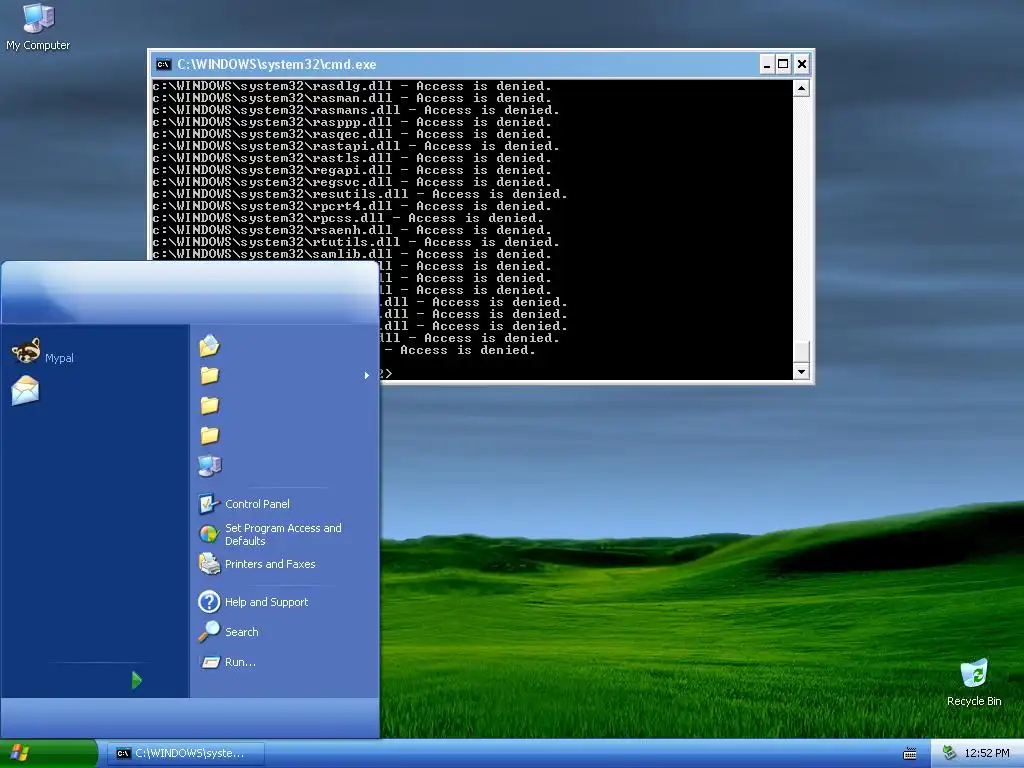Click the cmd.exe title bar system icon
The height and width of the screenshot is (768, 1024).
pos(163,64)
